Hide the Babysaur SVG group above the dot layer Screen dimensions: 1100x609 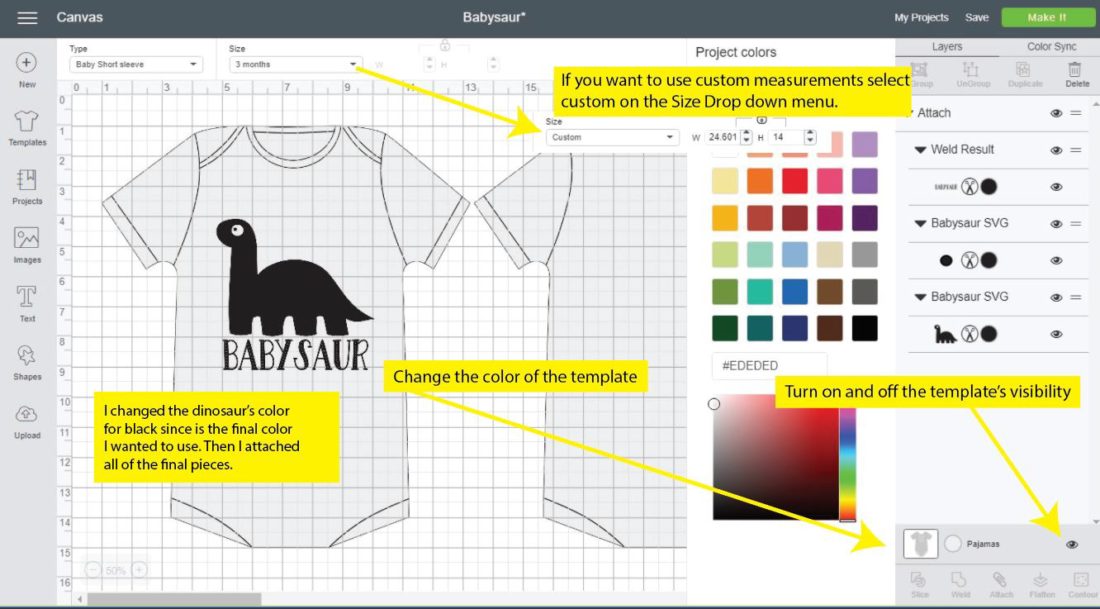[x=1056, y=224]
